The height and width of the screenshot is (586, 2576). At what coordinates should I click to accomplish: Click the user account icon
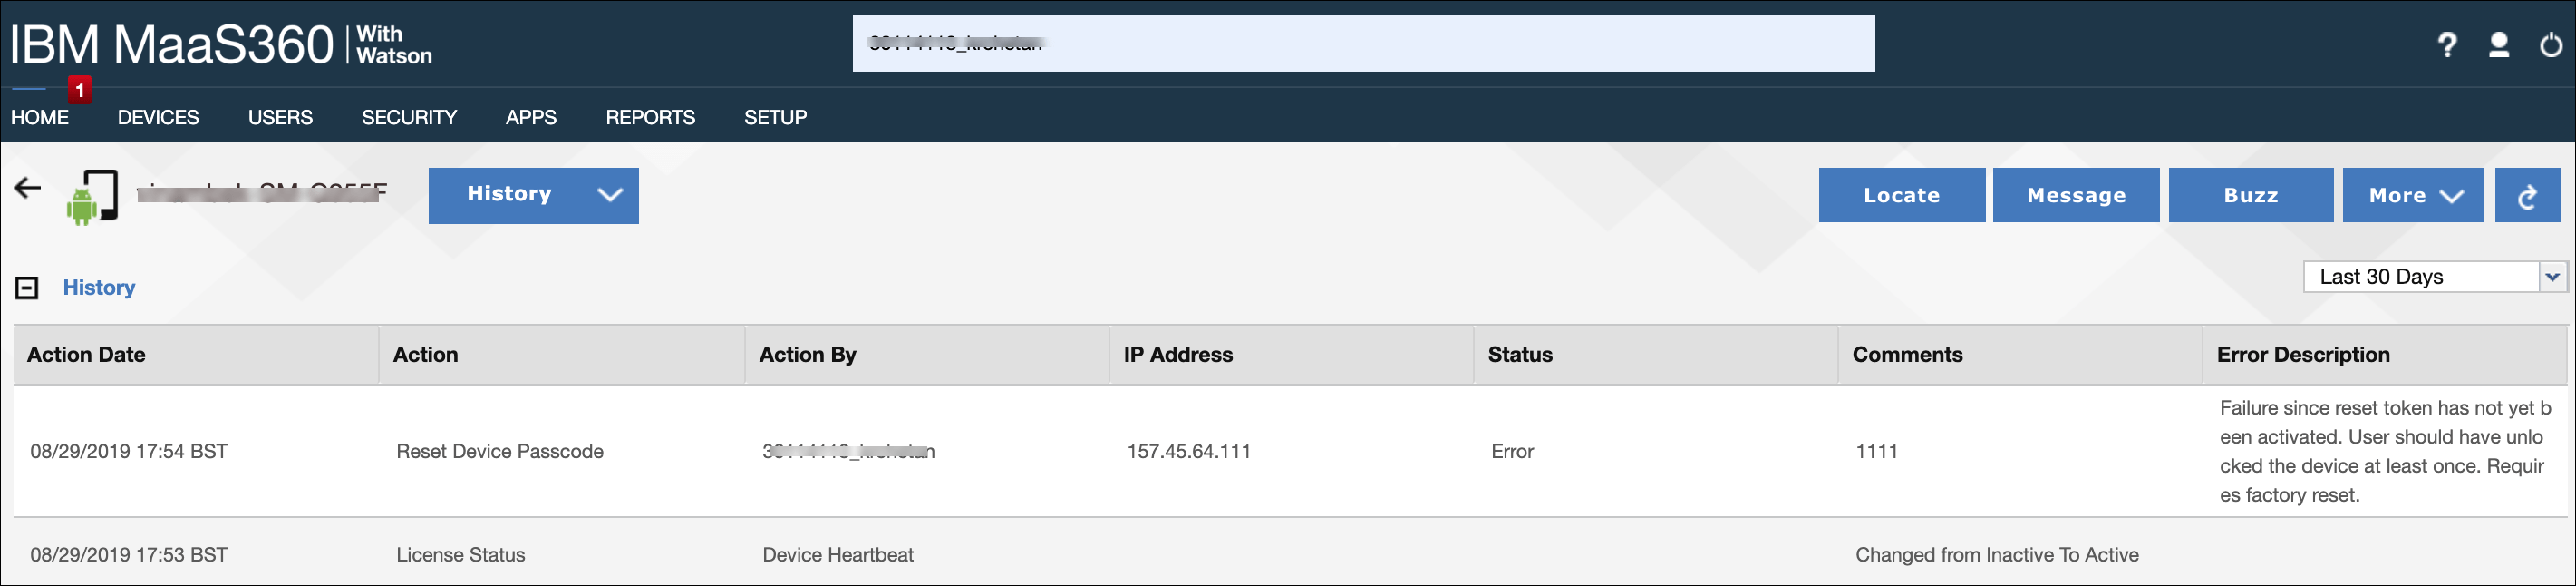coord(2499,44)
